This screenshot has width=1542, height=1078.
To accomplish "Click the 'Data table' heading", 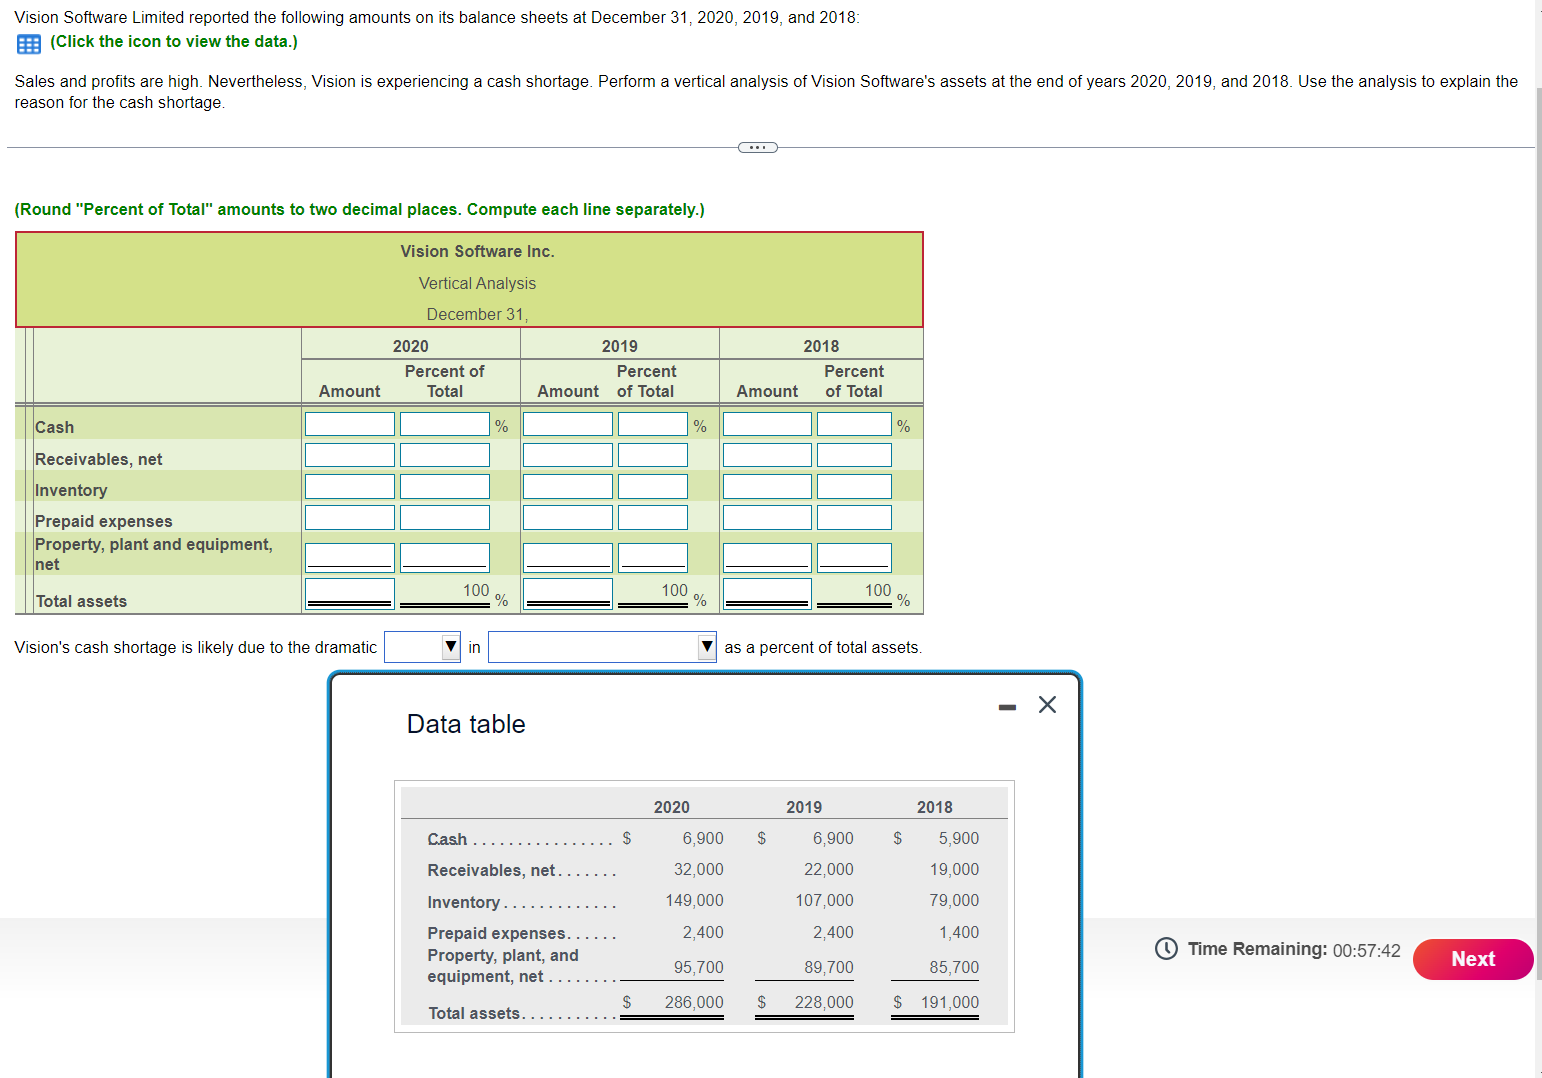I will tap(466, 724).
